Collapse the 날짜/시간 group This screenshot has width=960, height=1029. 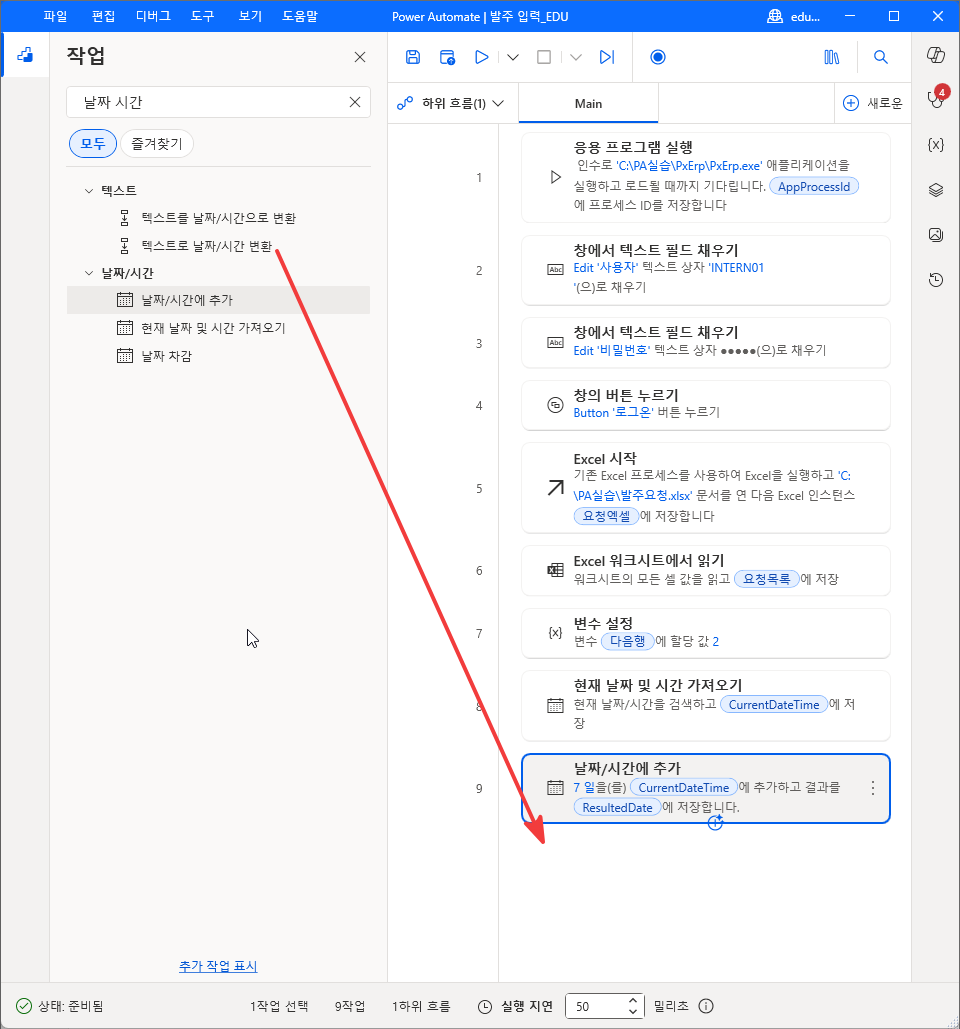(89, 273)
